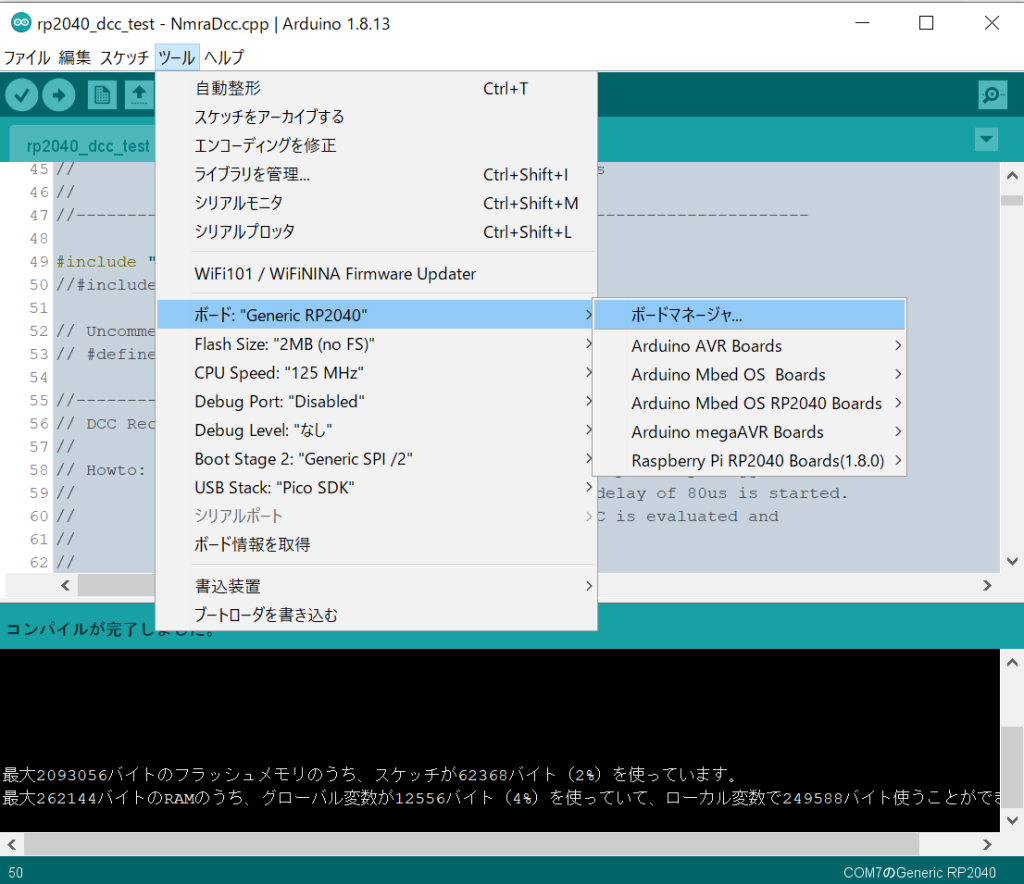Click the Verify checkmark icon
The image size is (1024, 884).
tap(22, 95)
